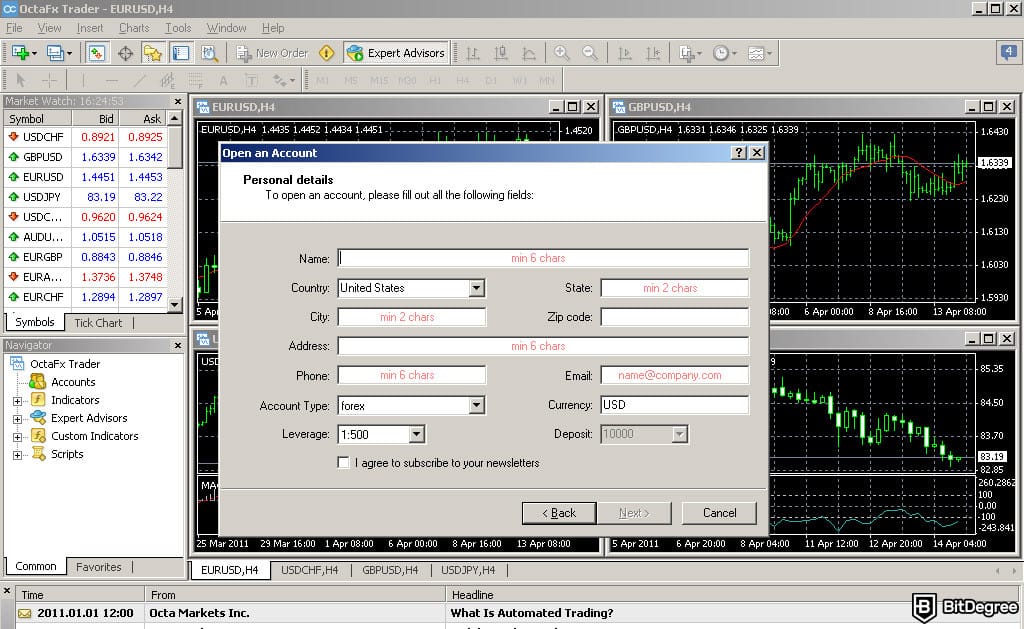Close the Navigator panel
1024x629 pixels.
pos(178,345)
